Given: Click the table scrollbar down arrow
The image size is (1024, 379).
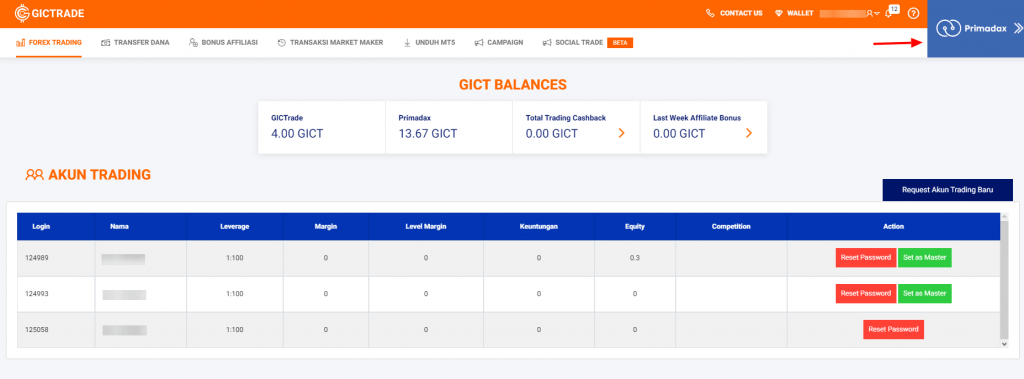Looking at the screenshot, I should (1004, 344).
